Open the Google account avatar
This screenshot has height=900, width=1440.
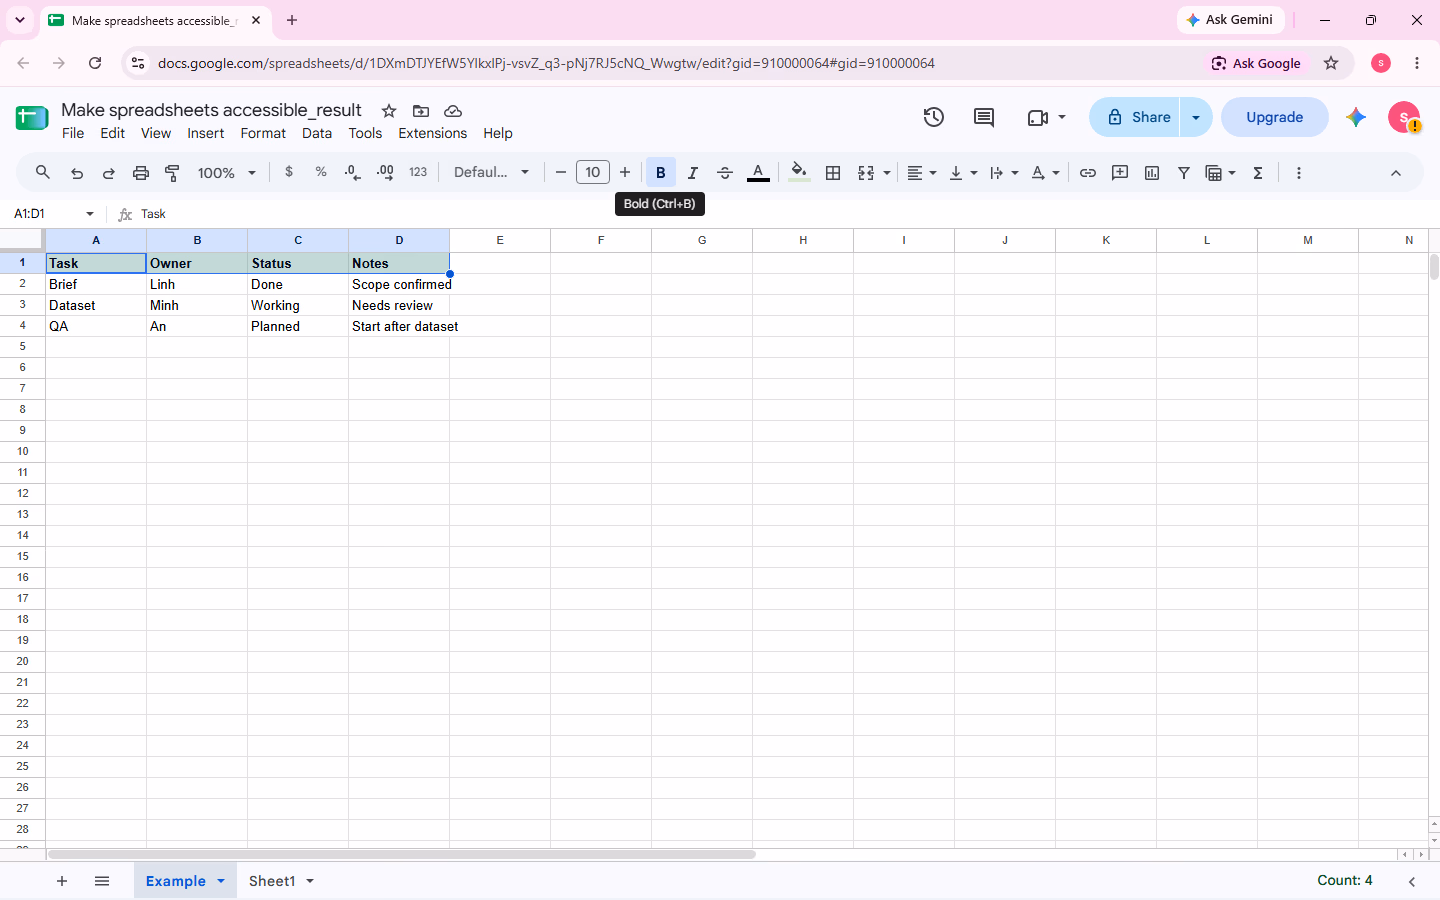click(1404, 117)
